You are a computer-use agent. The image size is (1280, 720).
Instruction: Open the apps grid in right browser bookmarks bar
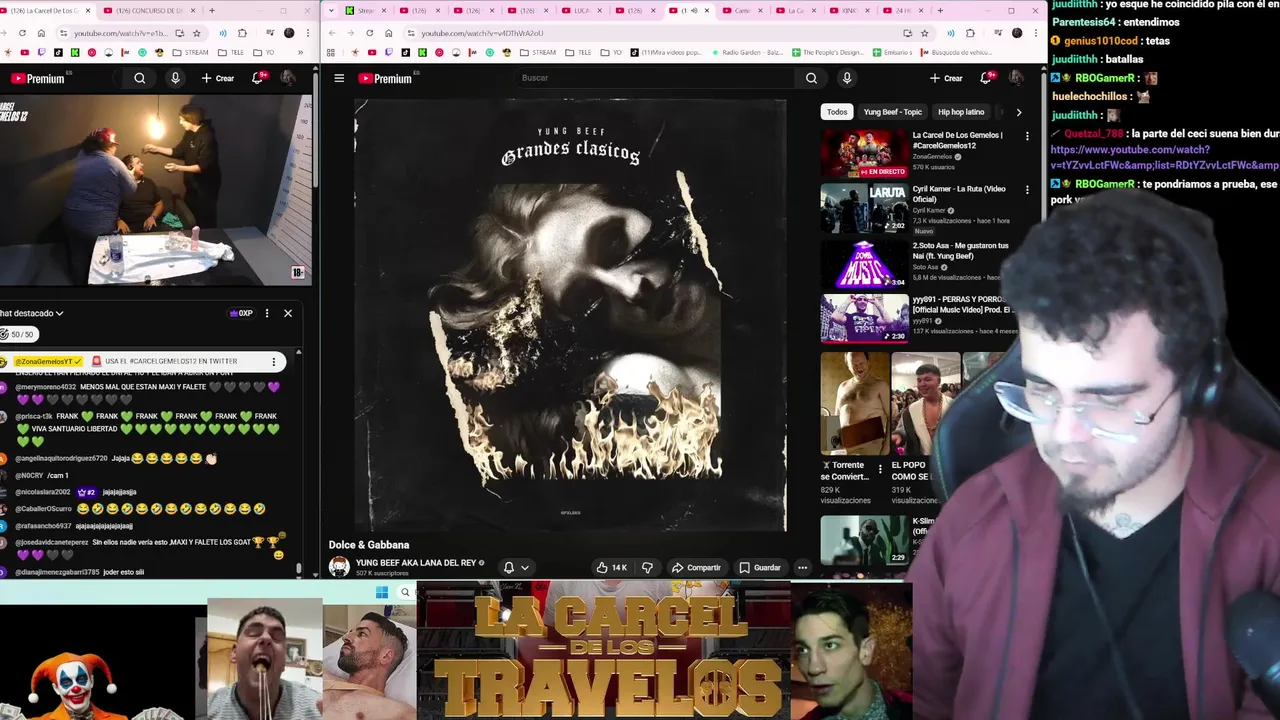331,52
